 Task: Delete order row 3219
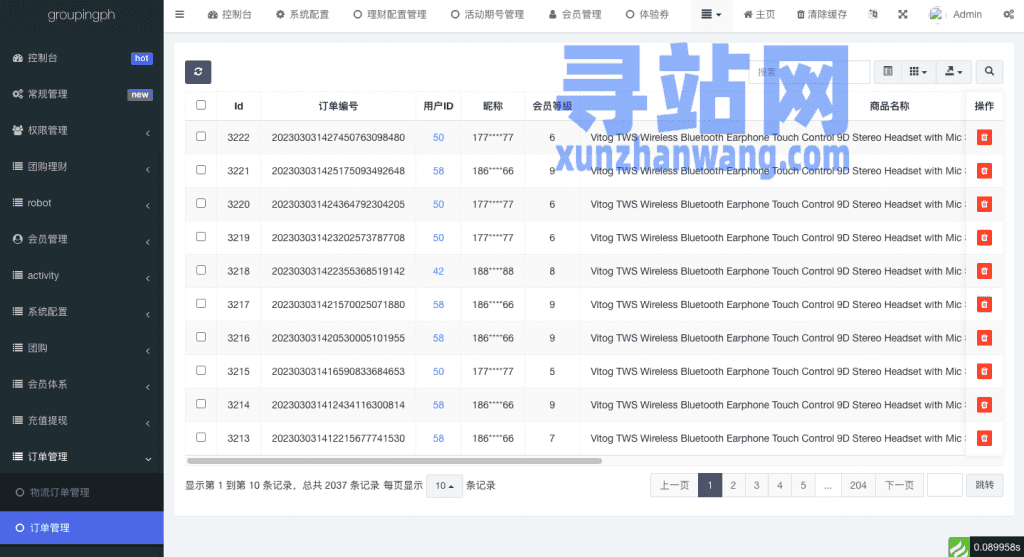point(984,238)
